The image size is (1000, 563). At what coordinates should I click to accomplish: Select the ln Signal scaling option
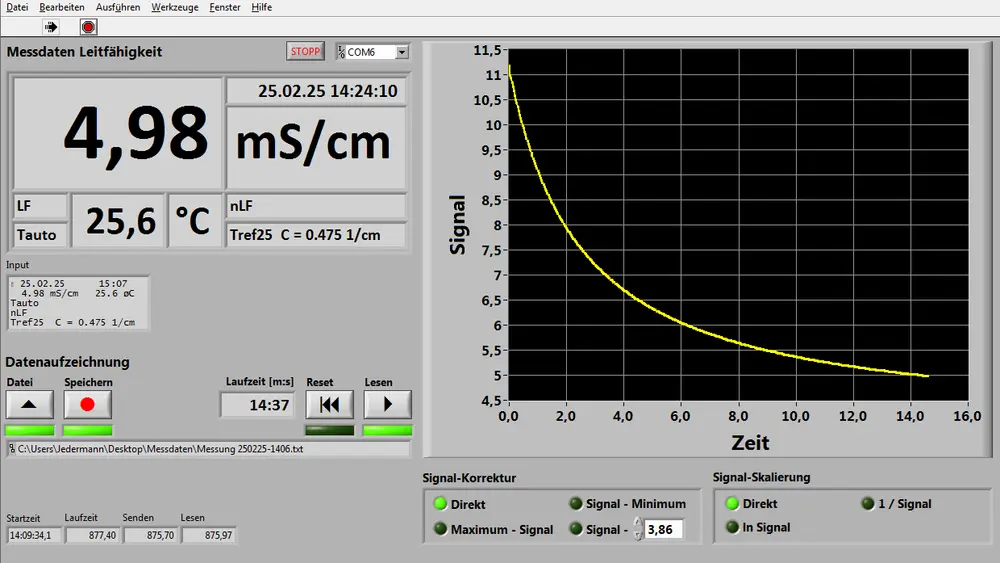click(733, 527)
